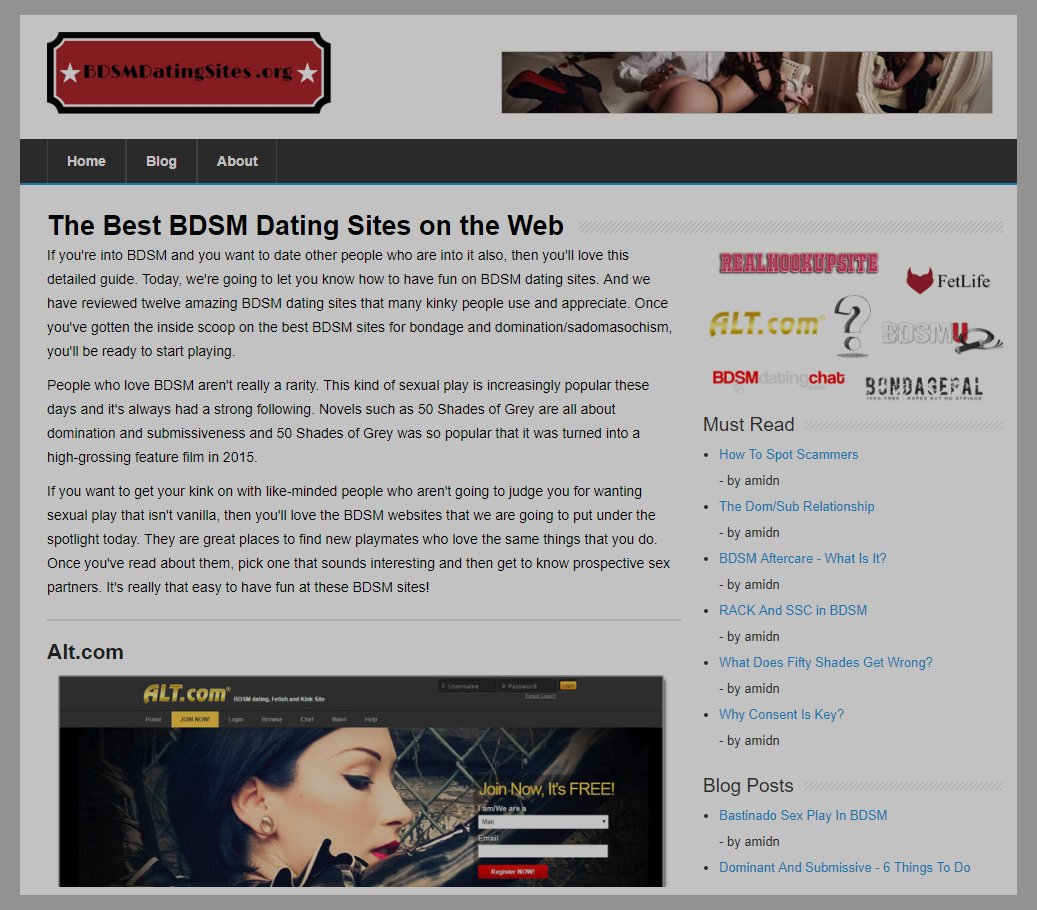Click the question mark figure icon
Screen dimensions: 1037x910
[x=852, y=326]
